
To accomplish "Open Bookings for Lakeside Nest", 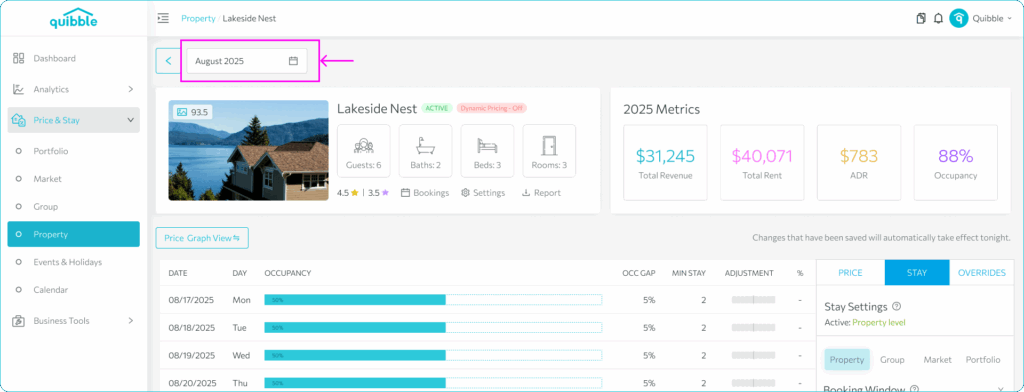I will (424, 193).
